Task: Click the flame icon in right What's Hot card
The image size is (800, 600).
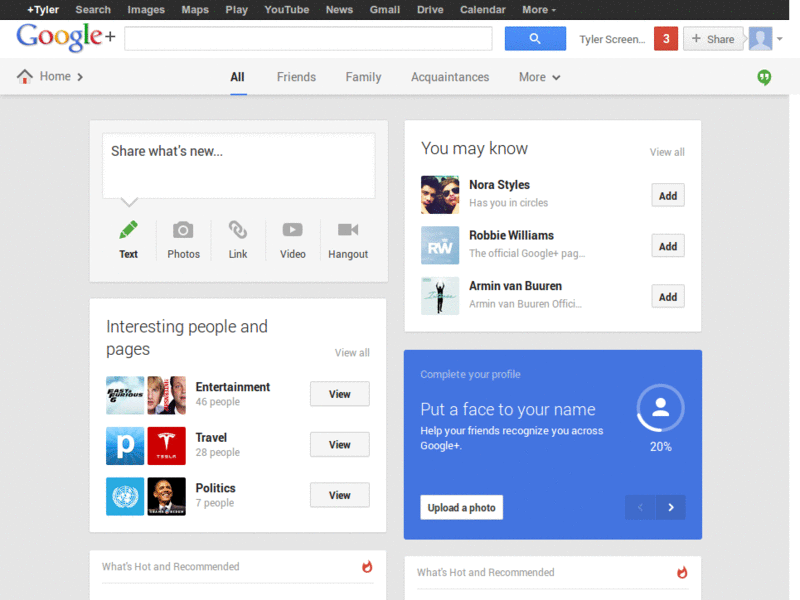Action: [682, 572]
